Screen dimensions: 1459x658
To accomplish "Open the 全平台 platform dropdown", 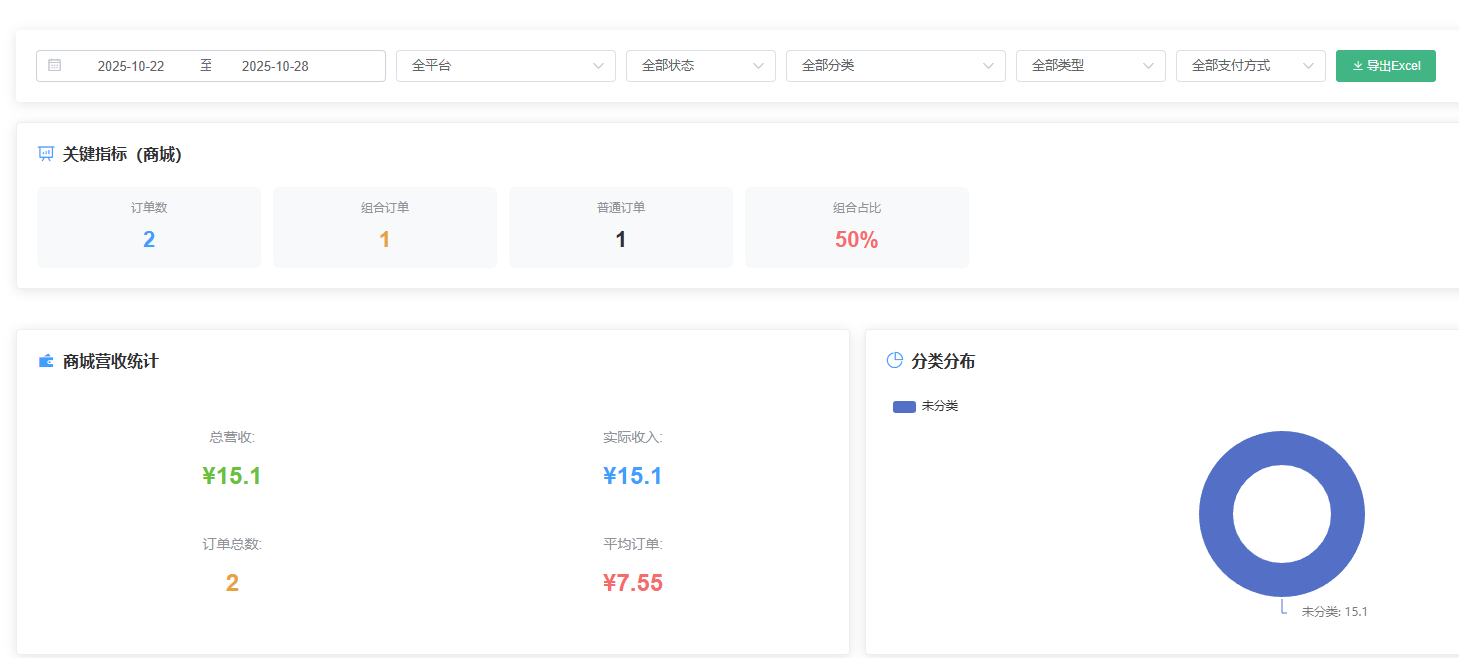I will click(505, 66).
